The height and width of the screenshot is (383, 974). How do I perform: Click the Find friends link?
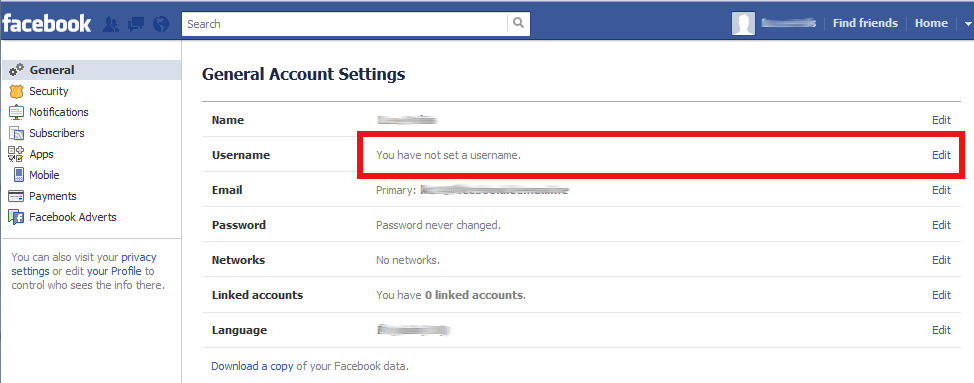tap(865, 24)
